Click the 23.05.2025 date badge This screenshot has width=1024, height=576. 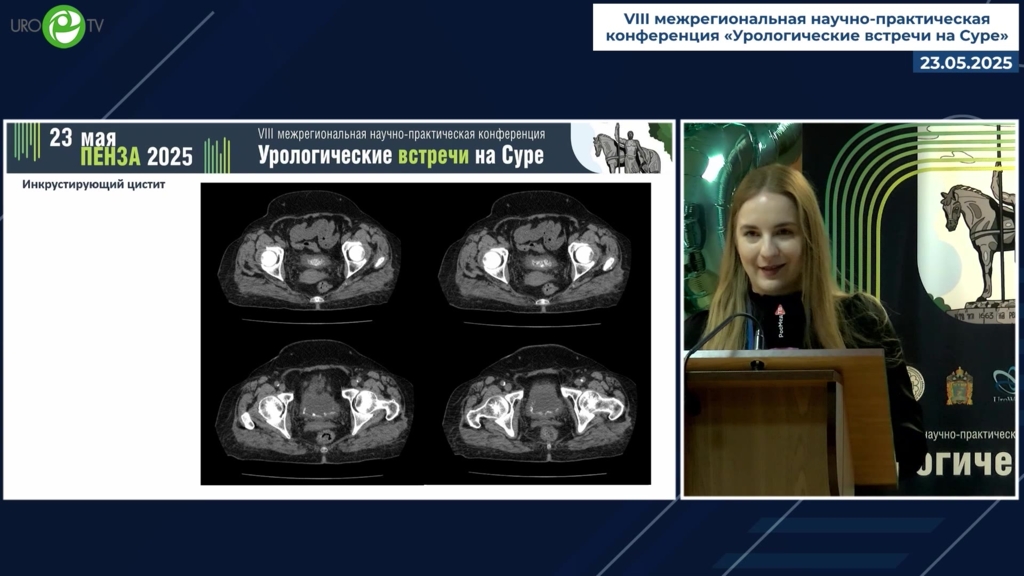click(x=966, y=62)
